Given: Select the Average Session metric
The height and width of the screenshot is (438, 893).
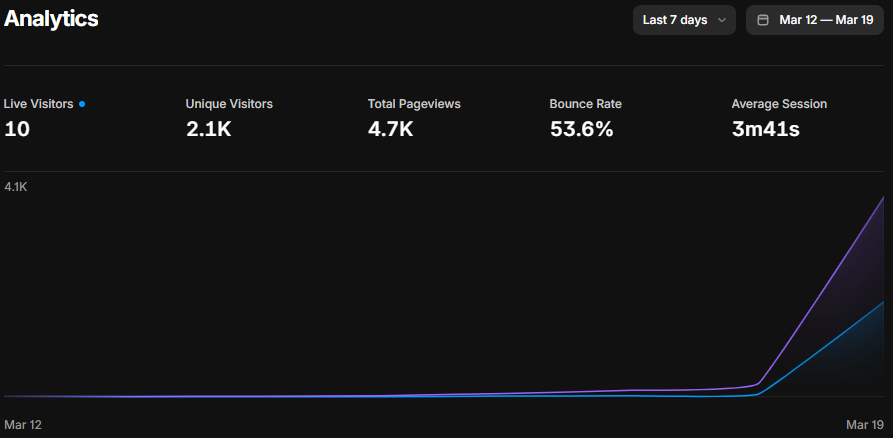Looking at the screenshot, I should click(x=779, y=118).
